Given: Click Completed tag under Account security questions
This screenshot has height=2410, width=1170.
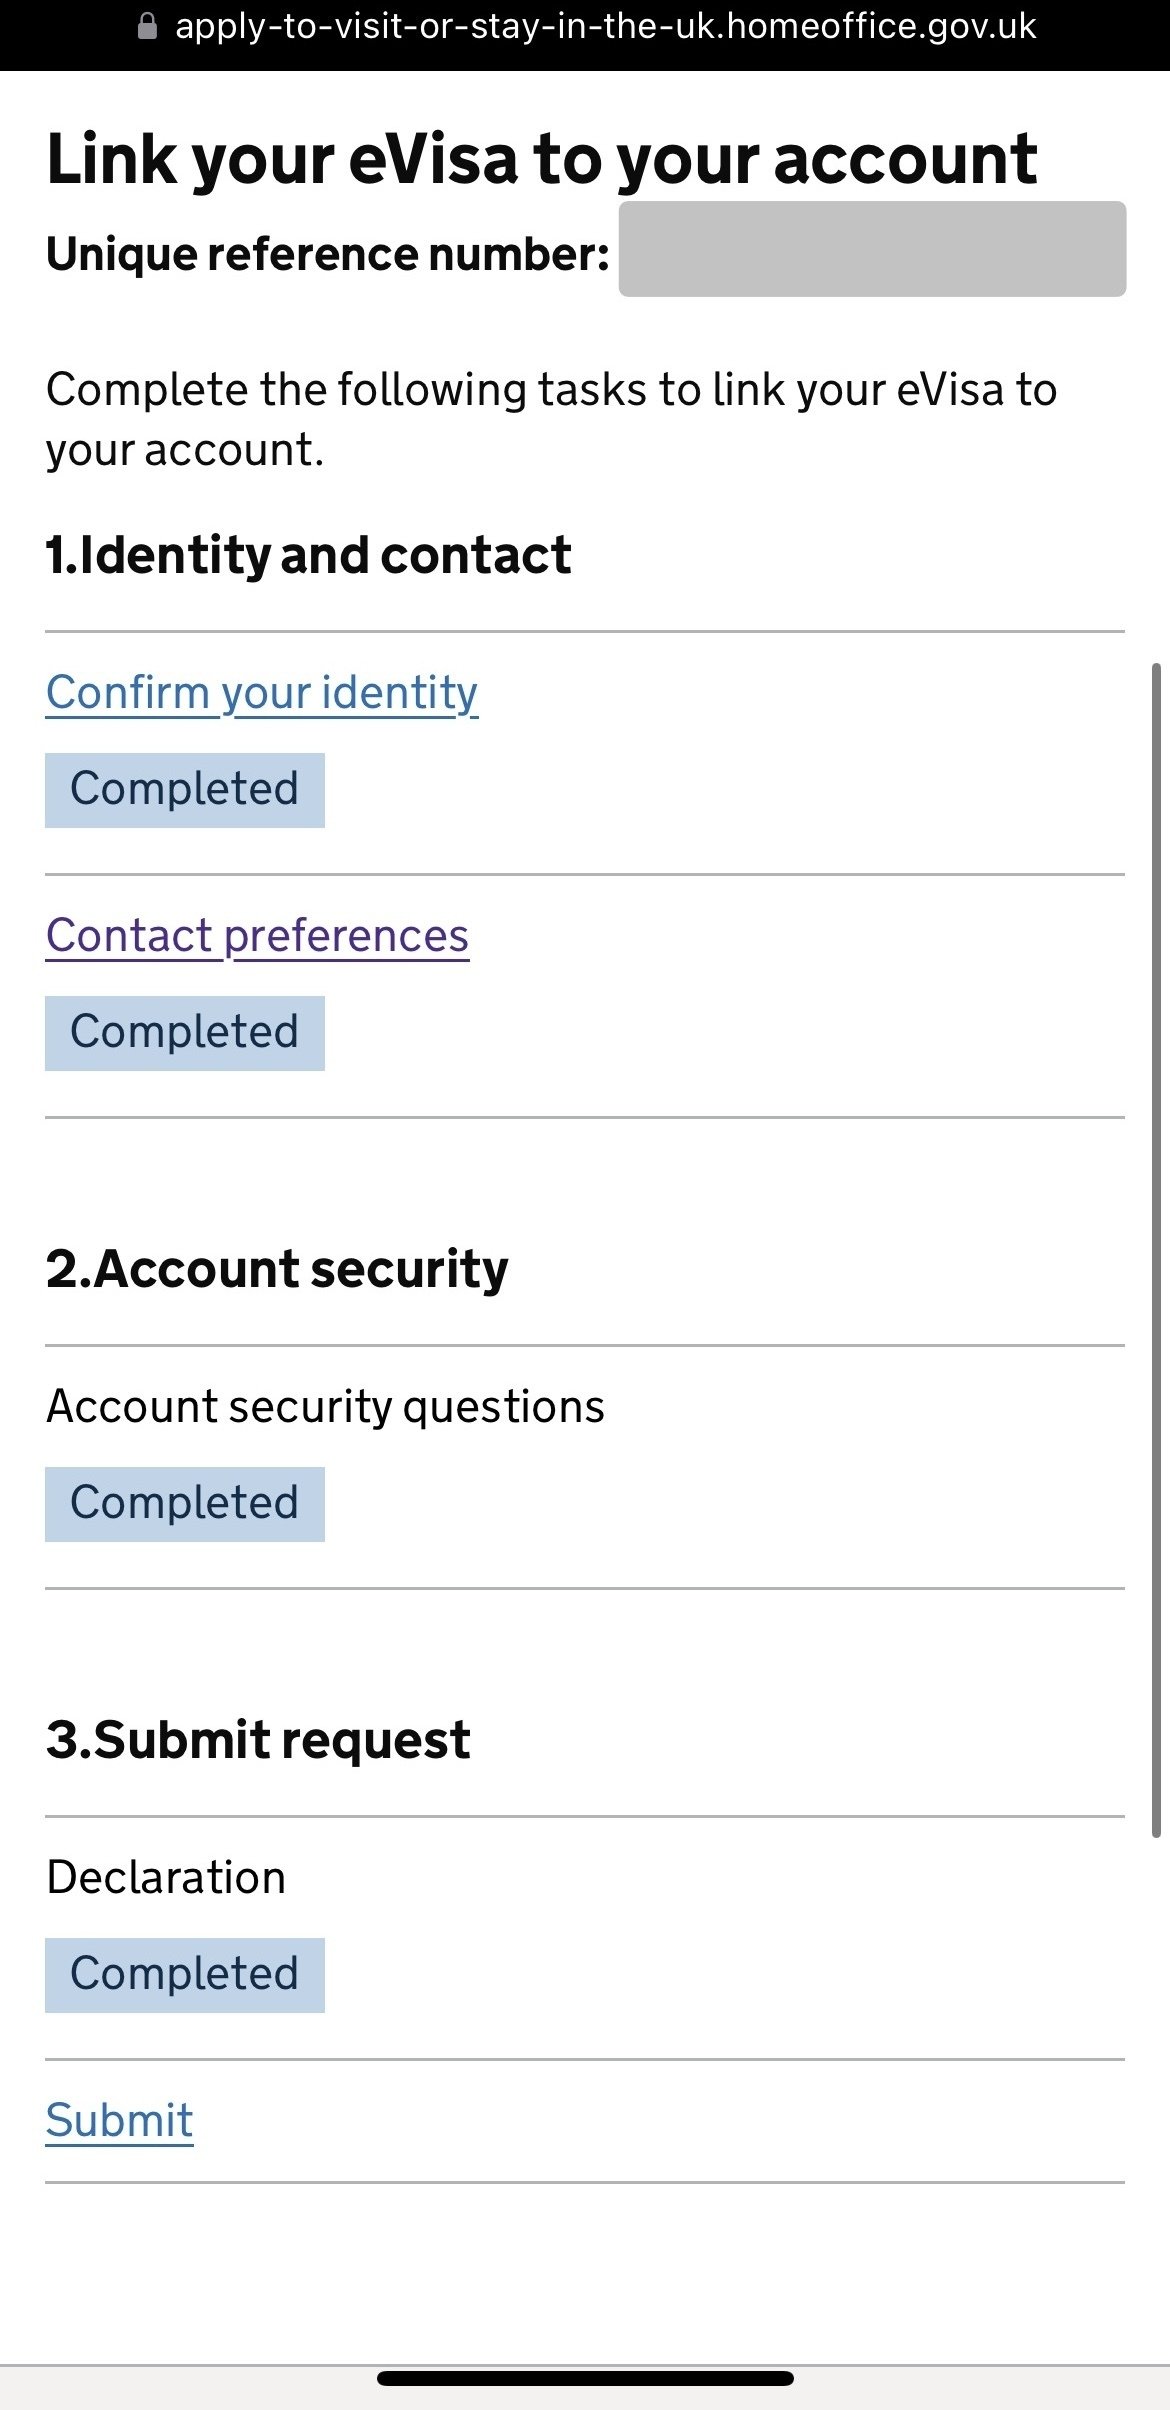Looking at the screenshot, I should [185, 1504].
